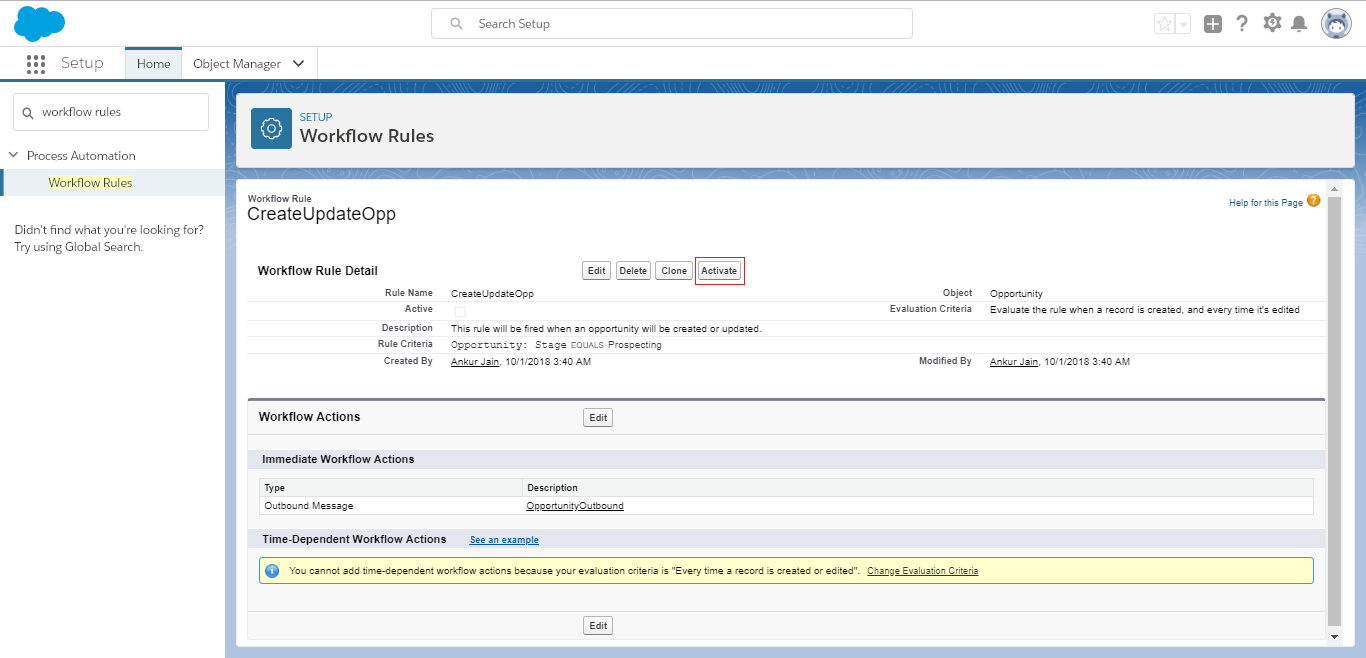
Task: Open the user profile avatar
Action: tap(1336, 23)
